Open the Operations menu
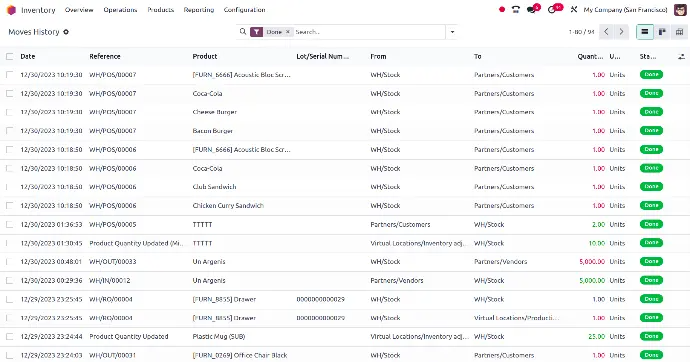 pyautogui.click(x=120, y=10)
